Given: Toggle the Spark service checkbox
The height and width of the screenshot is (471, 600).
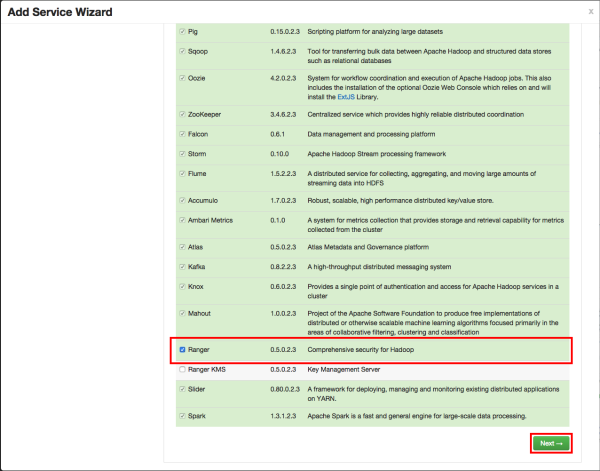Looking at the screenshot, I should (182, 416).
